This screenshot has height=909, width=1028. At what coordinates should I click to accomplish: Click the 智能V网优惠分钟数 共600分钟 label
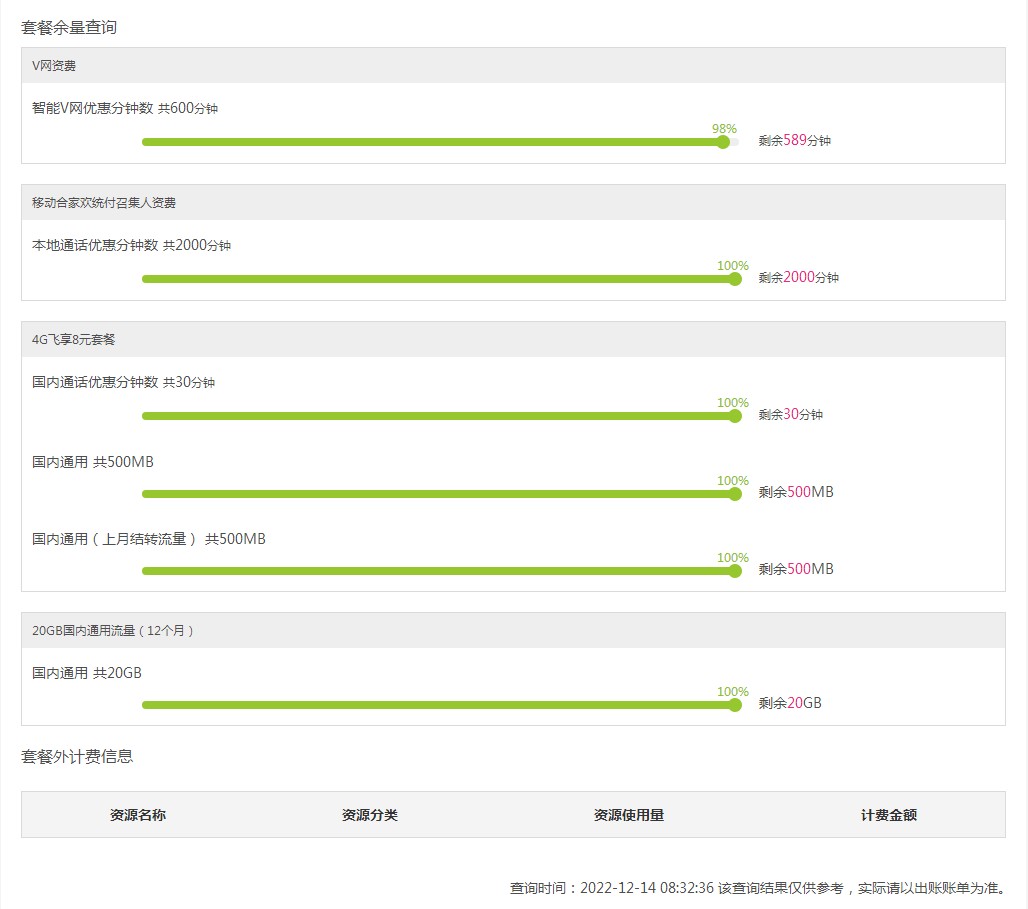pyautogui.click(x=125, y=109)
